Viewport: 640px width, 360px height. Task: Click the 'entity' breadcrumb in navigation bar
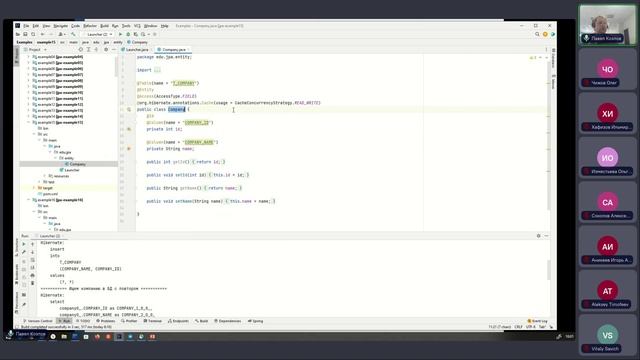pos(118,42)
